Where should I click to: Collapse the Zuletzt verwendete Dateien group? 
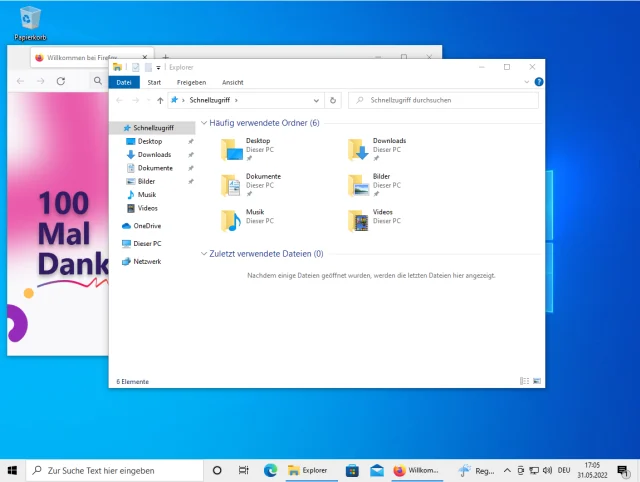tap(204, 254)
